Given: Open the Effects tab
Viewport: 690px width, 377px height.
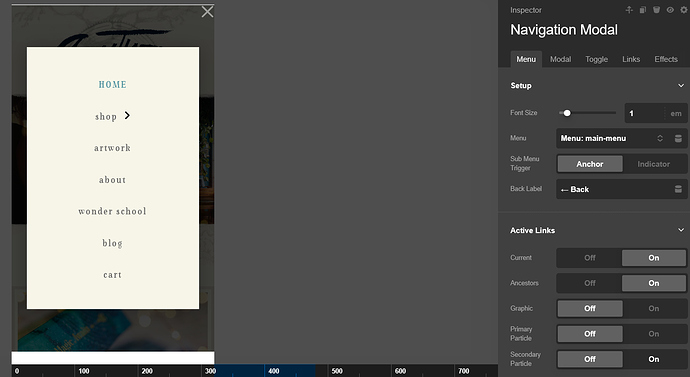Looking at the screenshot, I should 666,59.
